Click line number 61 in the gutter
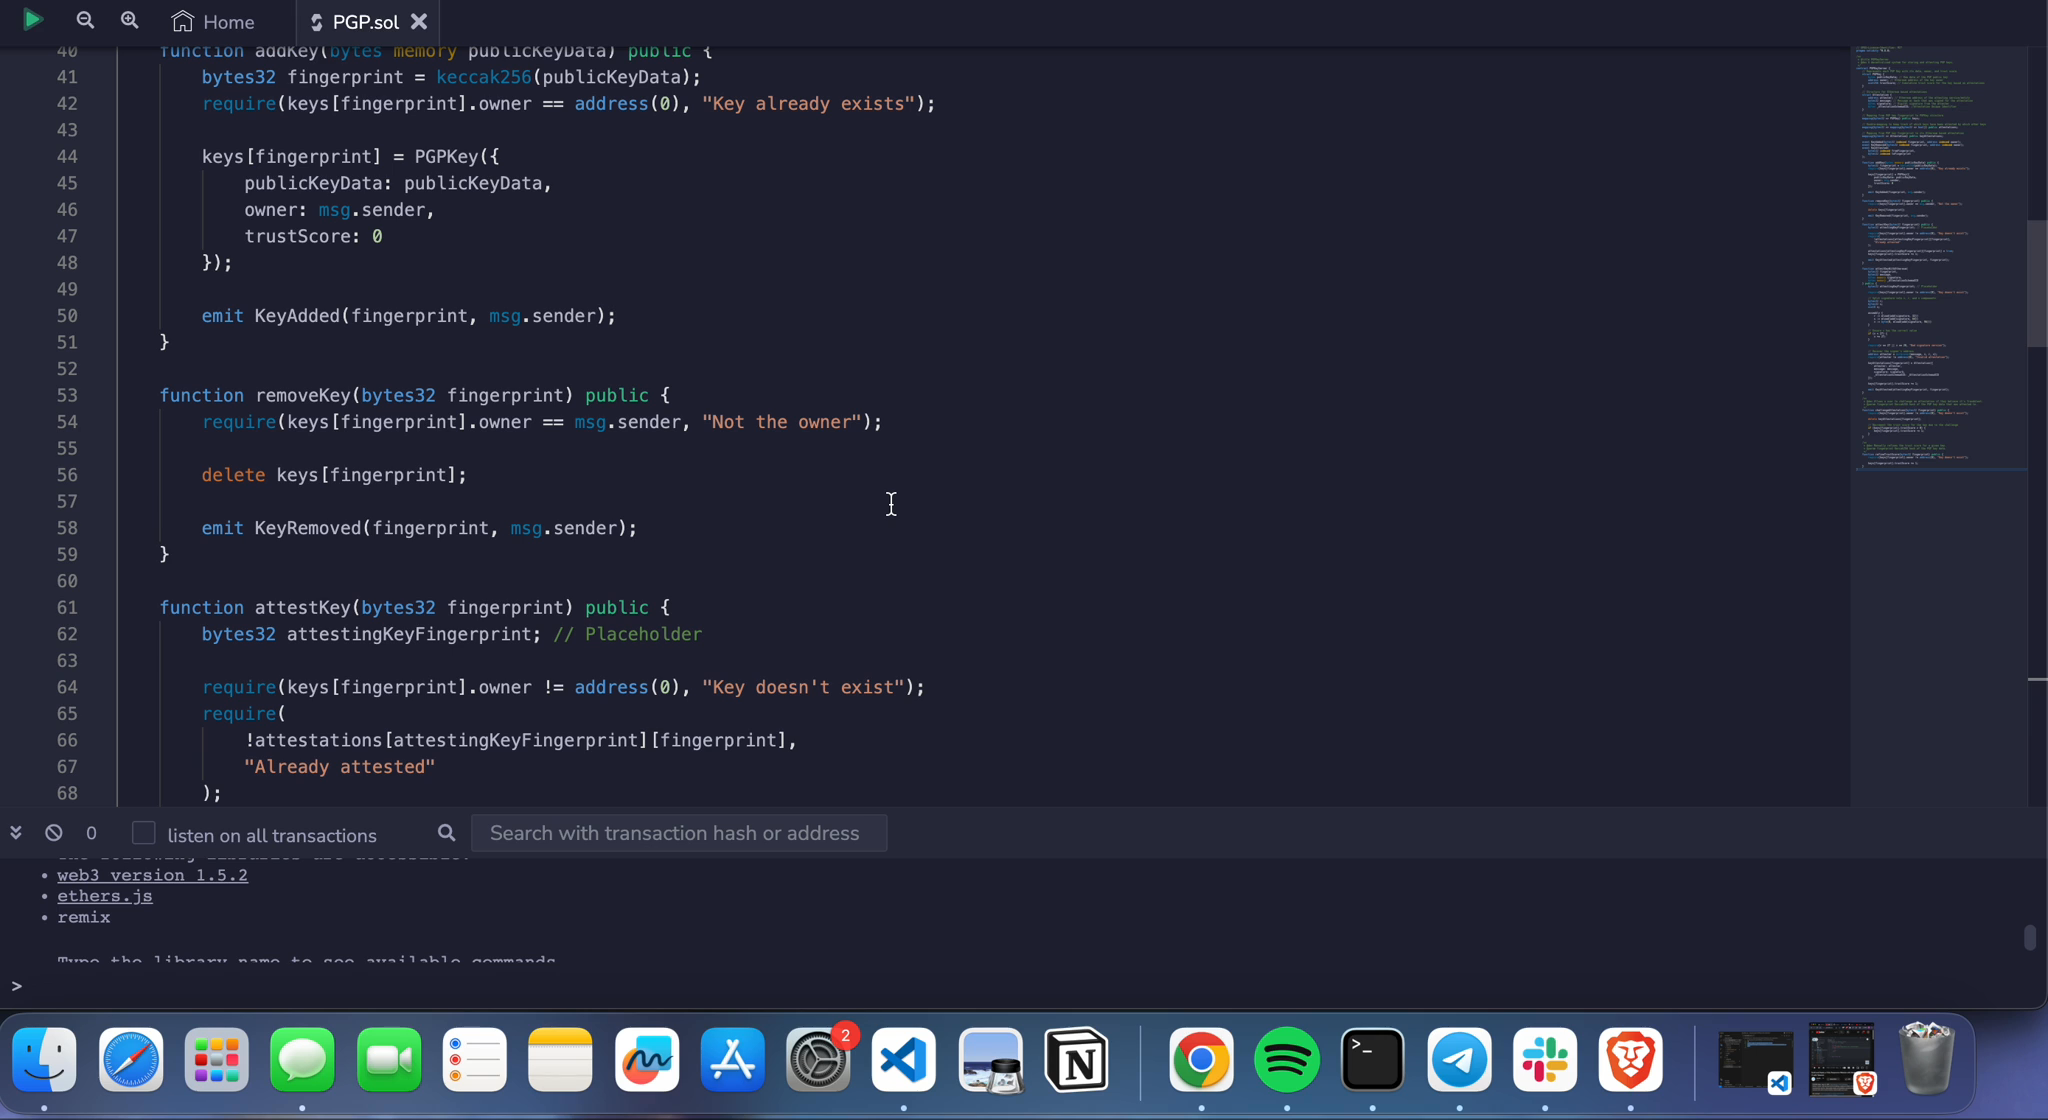Viewport: 2048px width, 1120px height. click(67, 607)
